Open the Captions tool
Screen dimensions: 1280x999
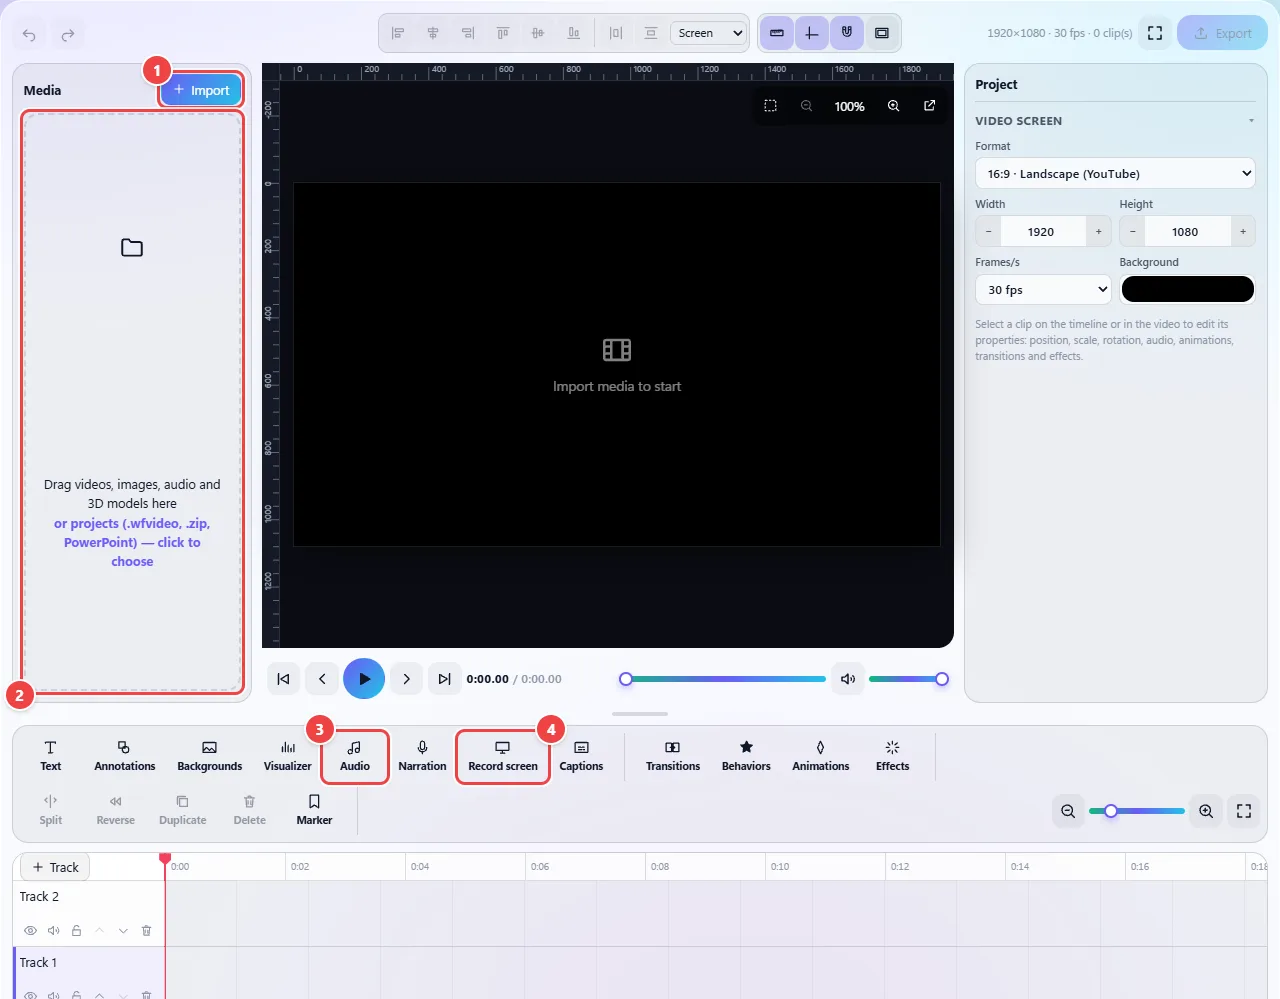pos(581,756)
